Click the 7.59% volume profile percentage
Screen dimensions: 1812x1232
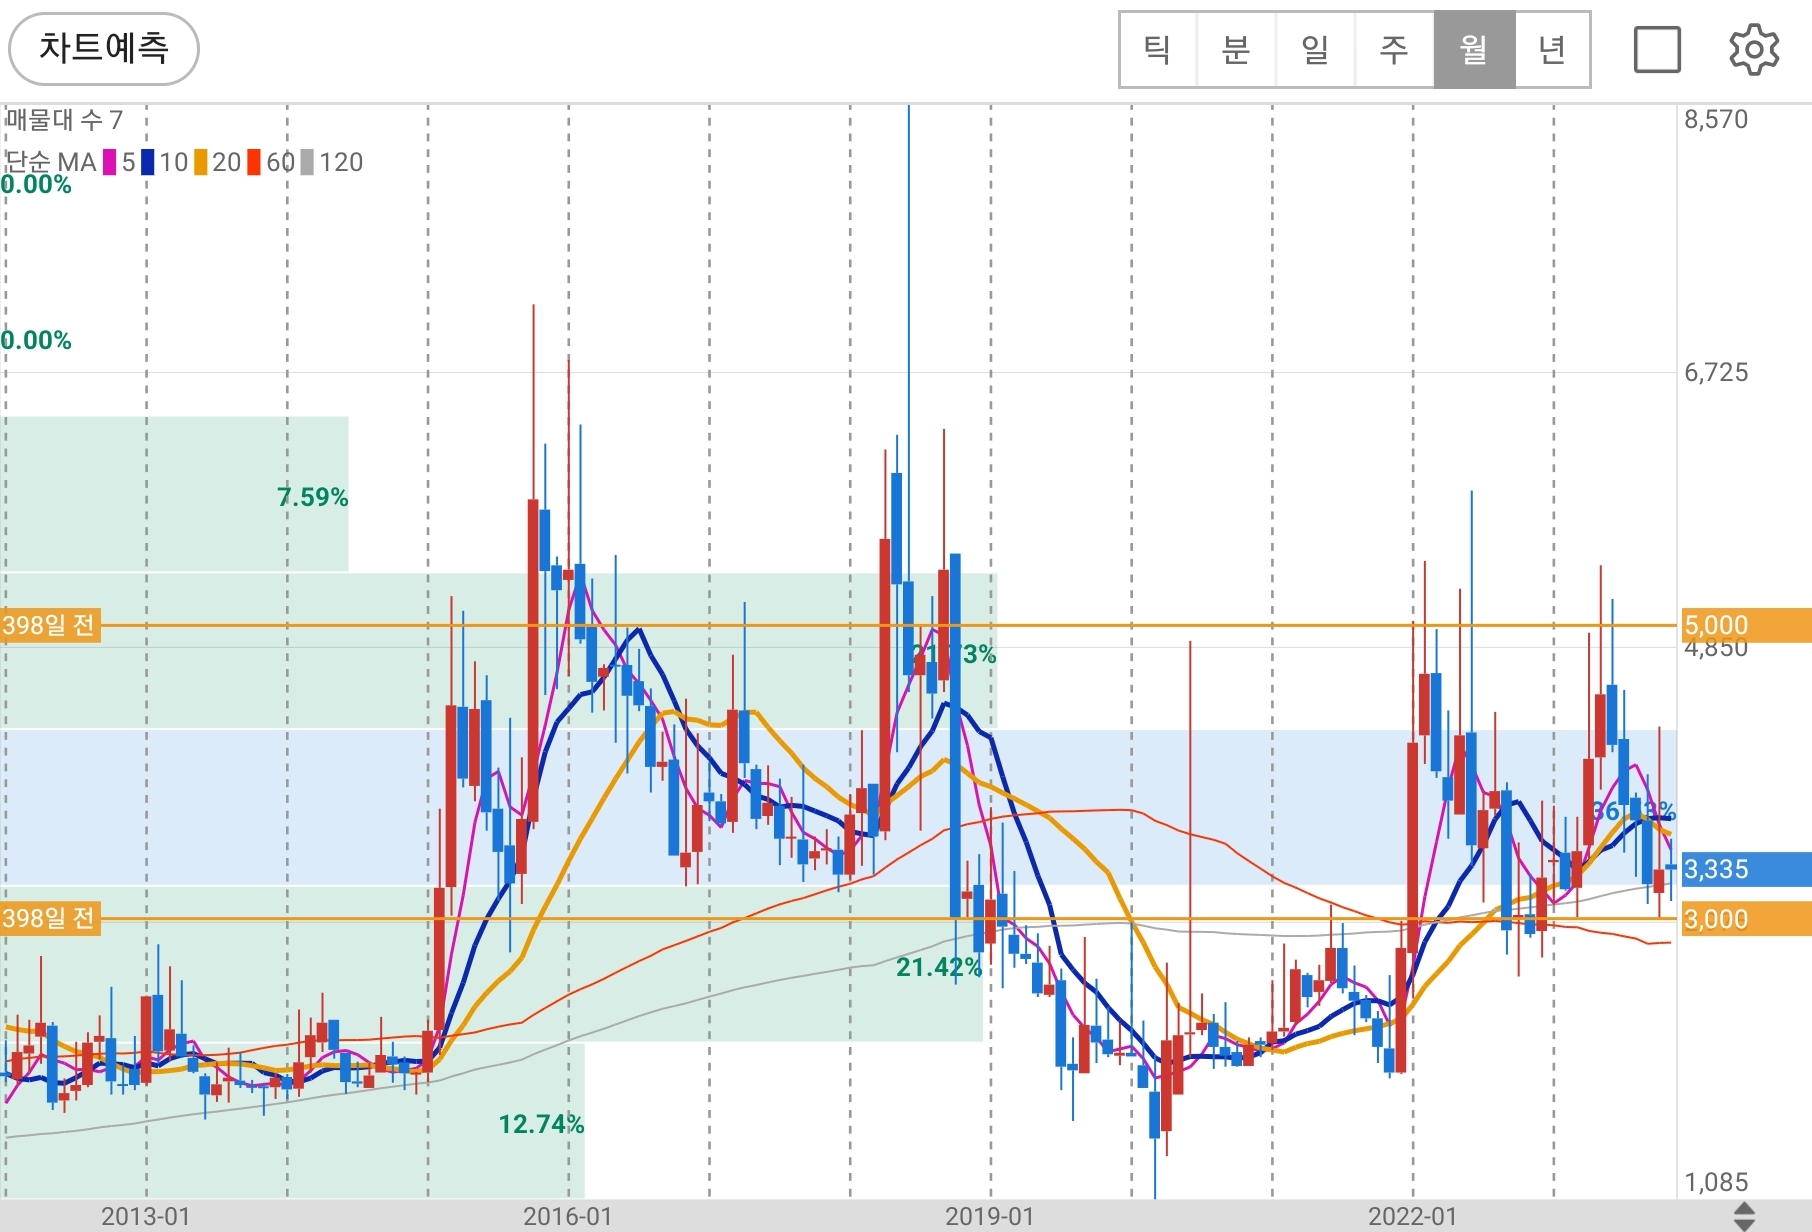[x=313, y=497]
